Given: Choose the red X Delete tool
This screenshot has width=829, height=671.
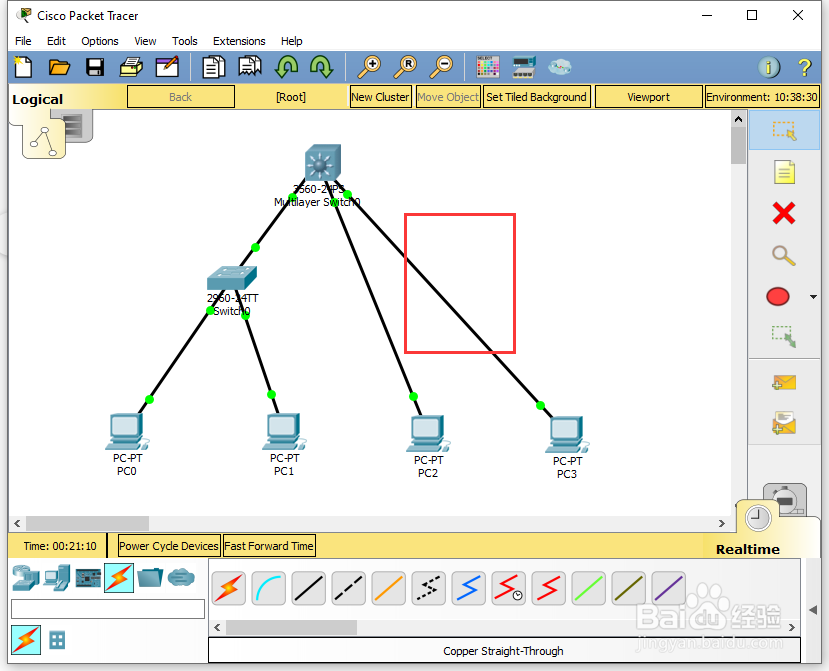Looking at the screenshot, I should click(784, 214).
